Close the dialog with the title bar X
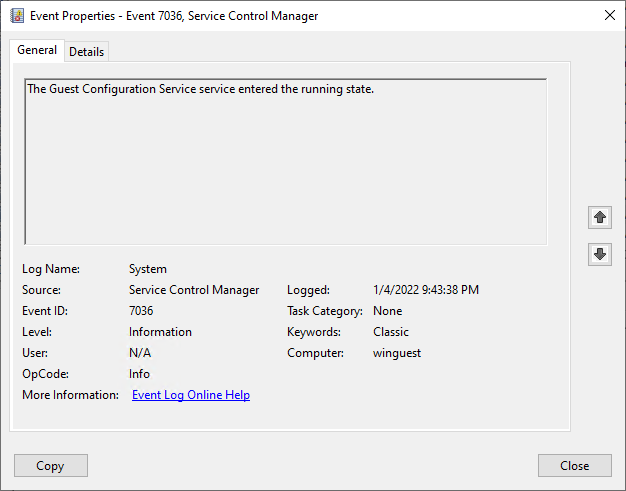 pos(610,15)
